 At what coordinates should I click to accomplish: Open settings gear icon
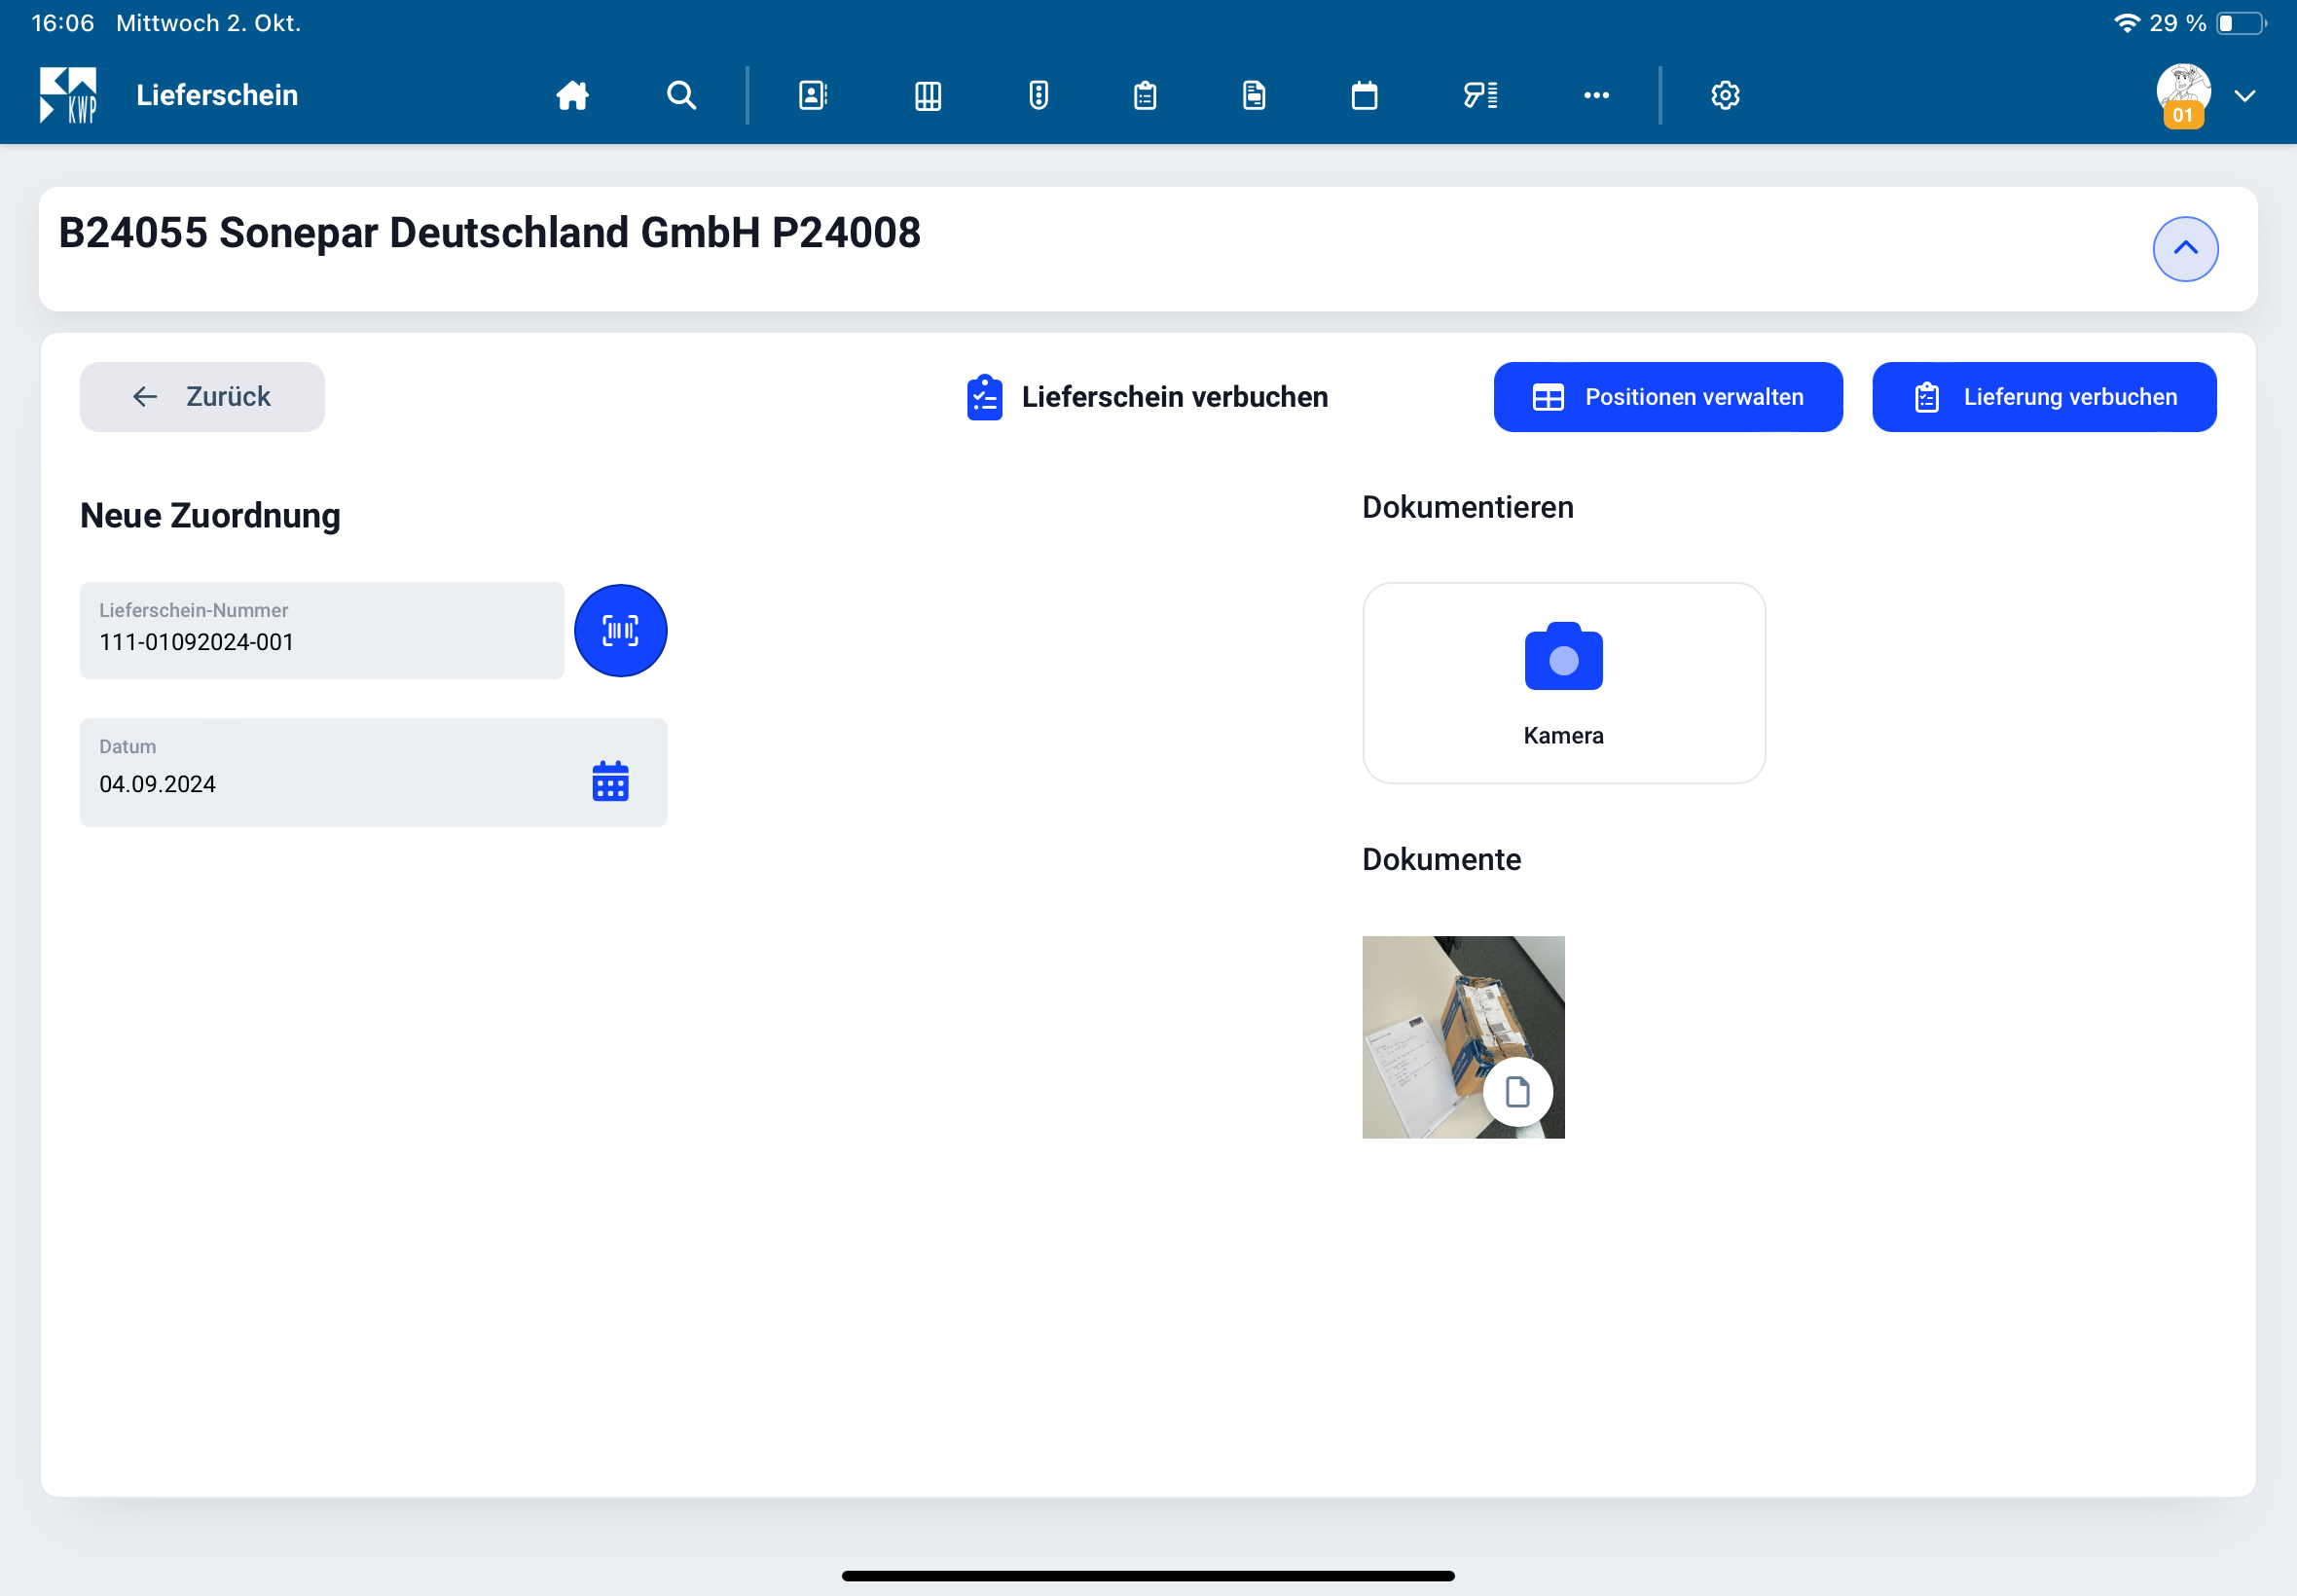point(1725,95)
